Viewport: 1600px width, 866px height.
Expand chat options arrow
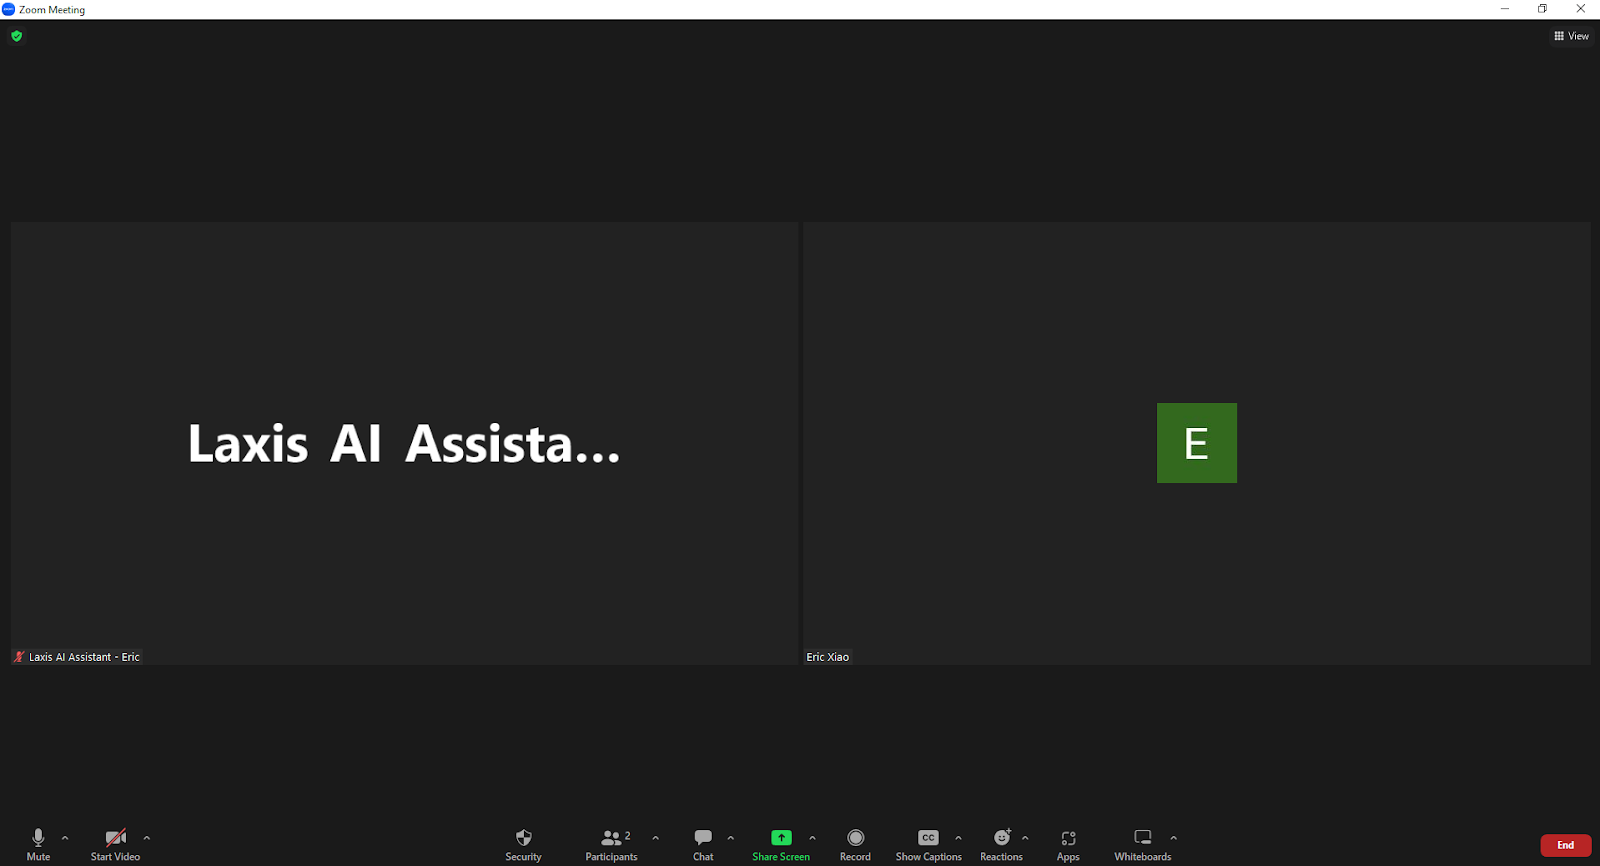click(x=731, y=838)
